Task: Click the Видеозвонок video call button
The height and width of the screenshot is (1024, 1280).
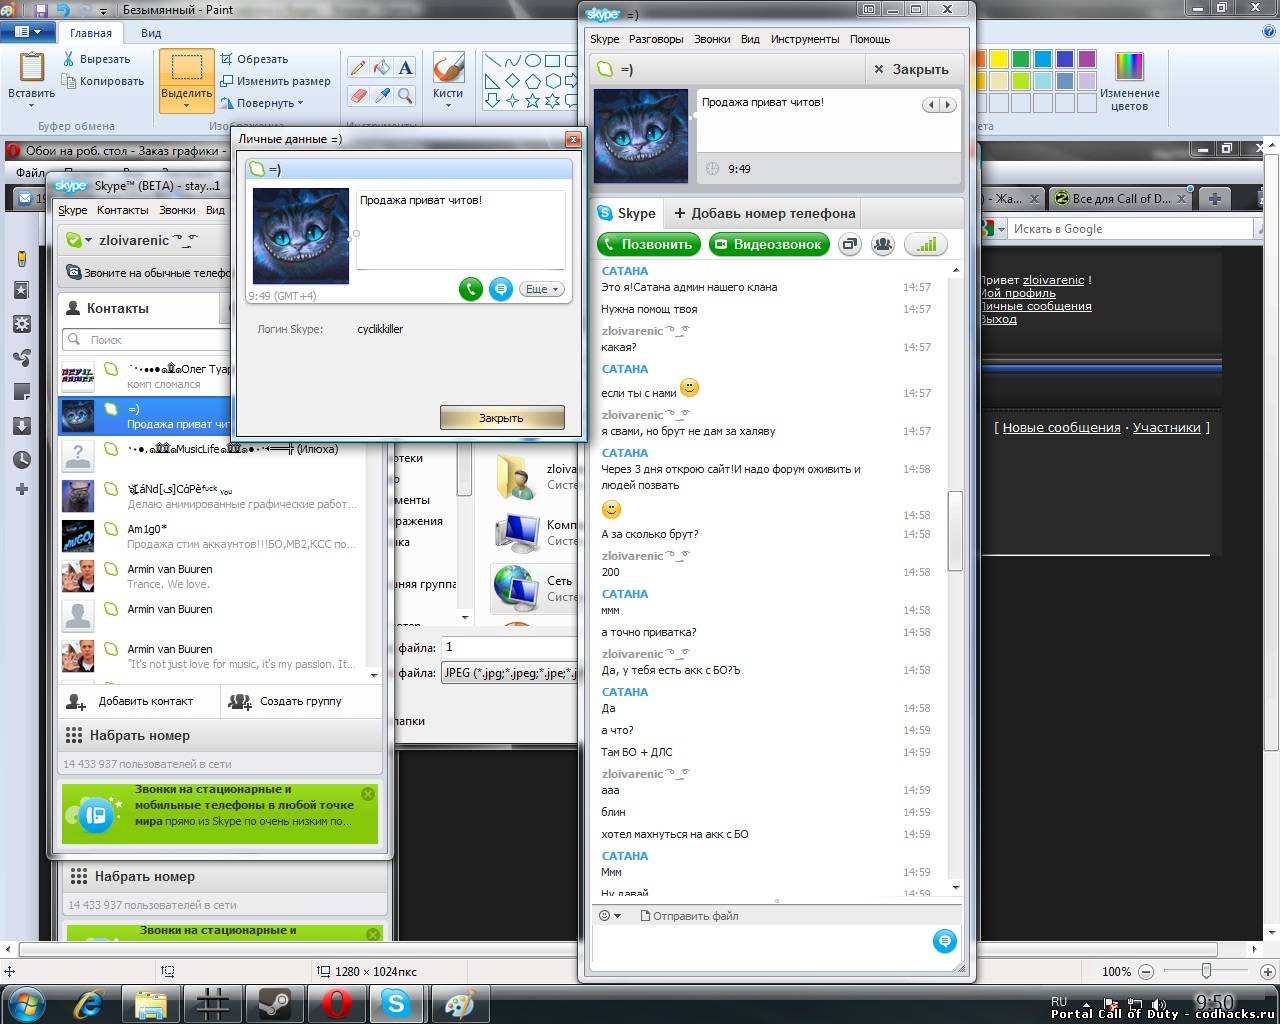Action: pos(770,244)
